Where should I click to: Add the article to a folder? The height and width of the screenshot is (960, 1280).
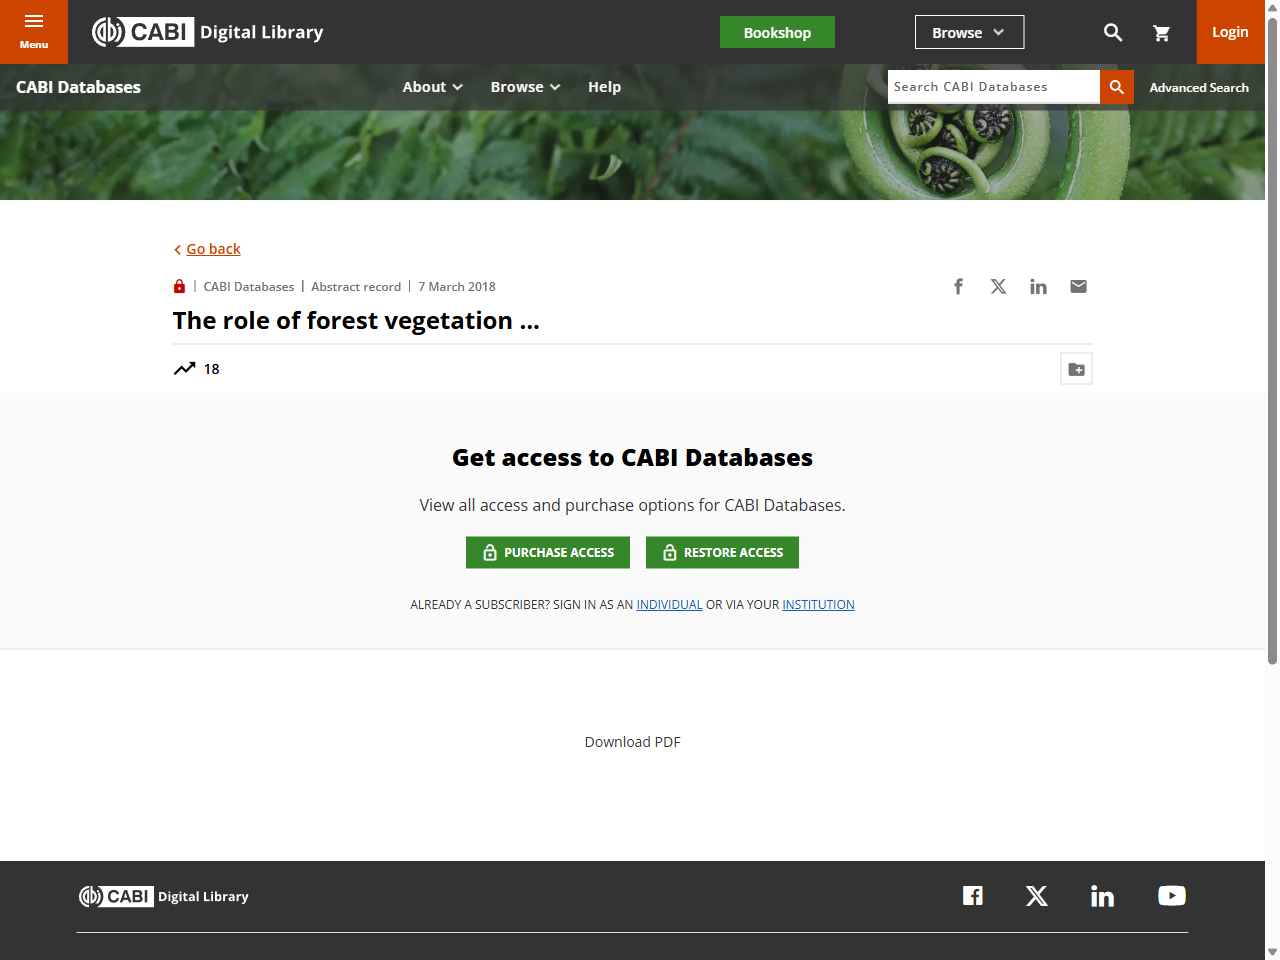point(1076,368)
